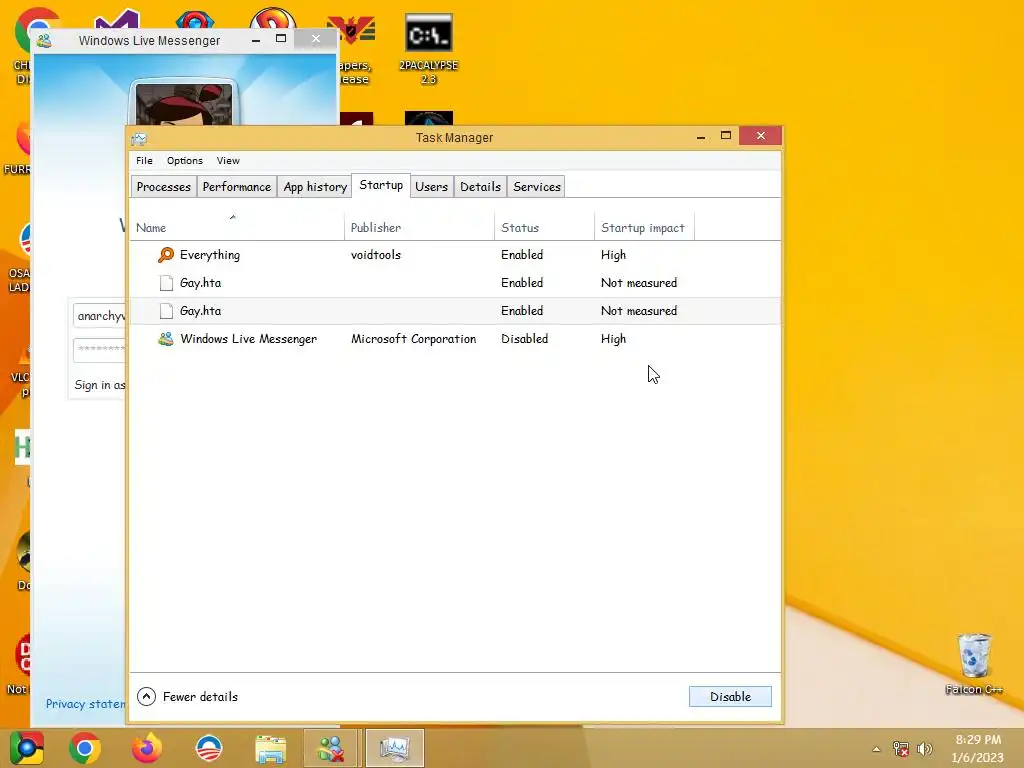
Task: Click the Disabled status of Windows Live Messenger
Action: tap(524, 338)
